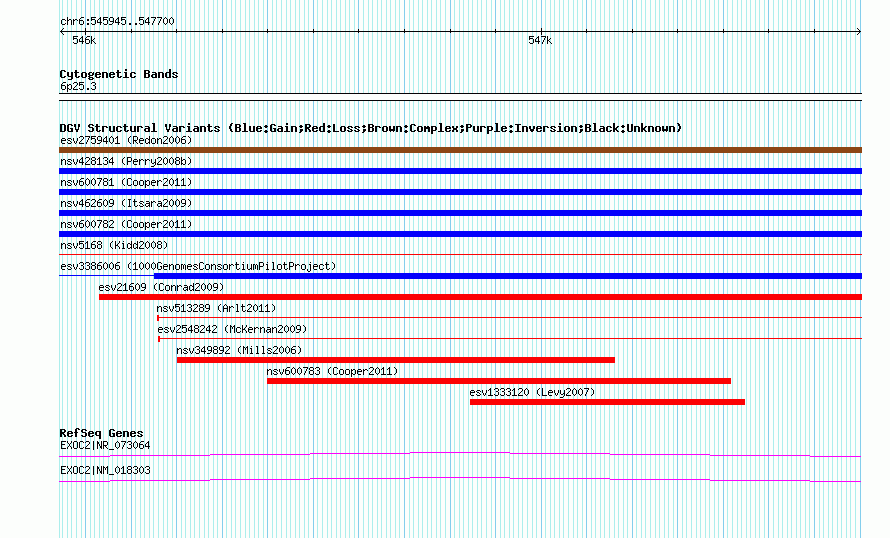Image resolution: width=890 pixels, height=538 pixels.
Task: Select gene label EXOC2|NM_018303
Action: coord(105,470)
